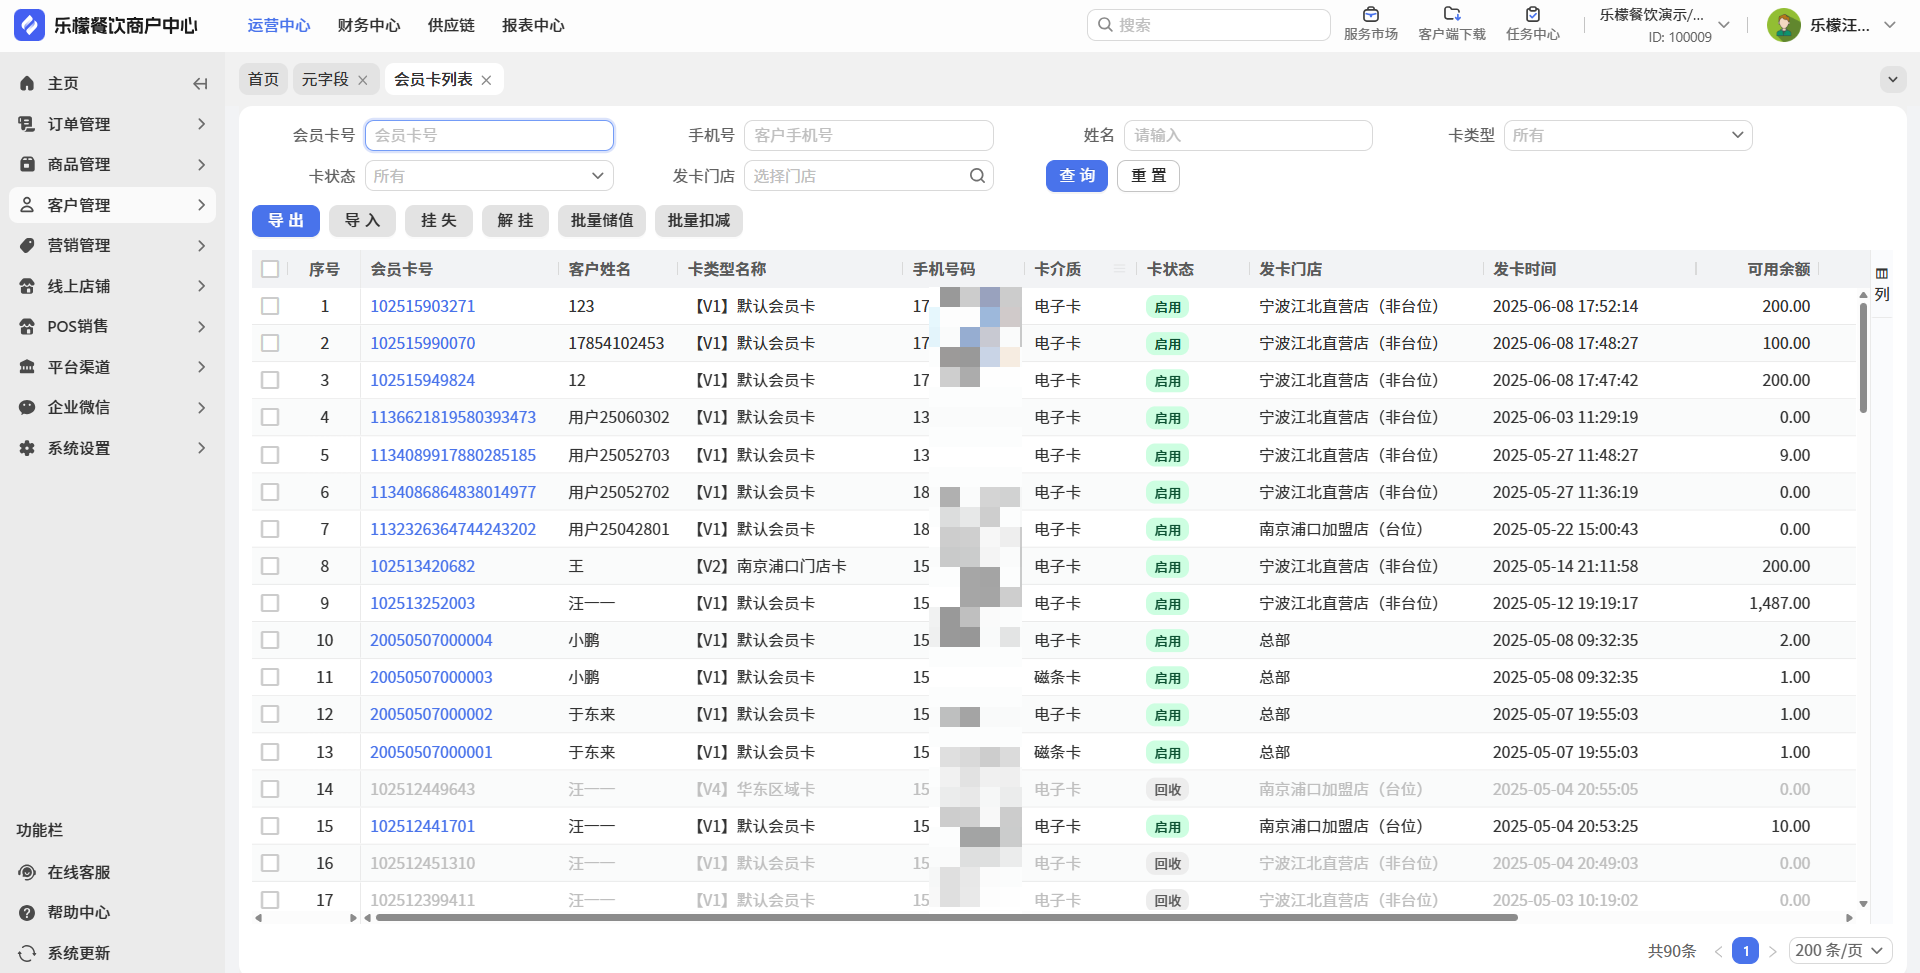Viewport: 1920px width, 973px height.
Task: Check row 2 card 102515990070
Action: point(270,343)
